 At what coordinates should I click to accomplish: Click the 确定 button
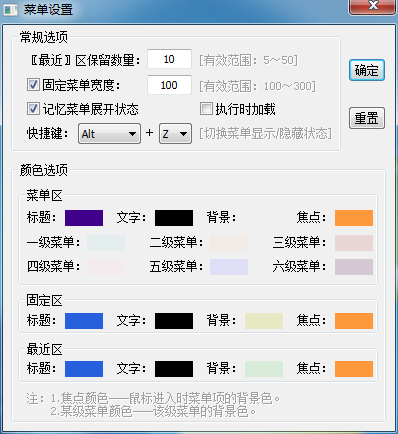pos(367,70)
